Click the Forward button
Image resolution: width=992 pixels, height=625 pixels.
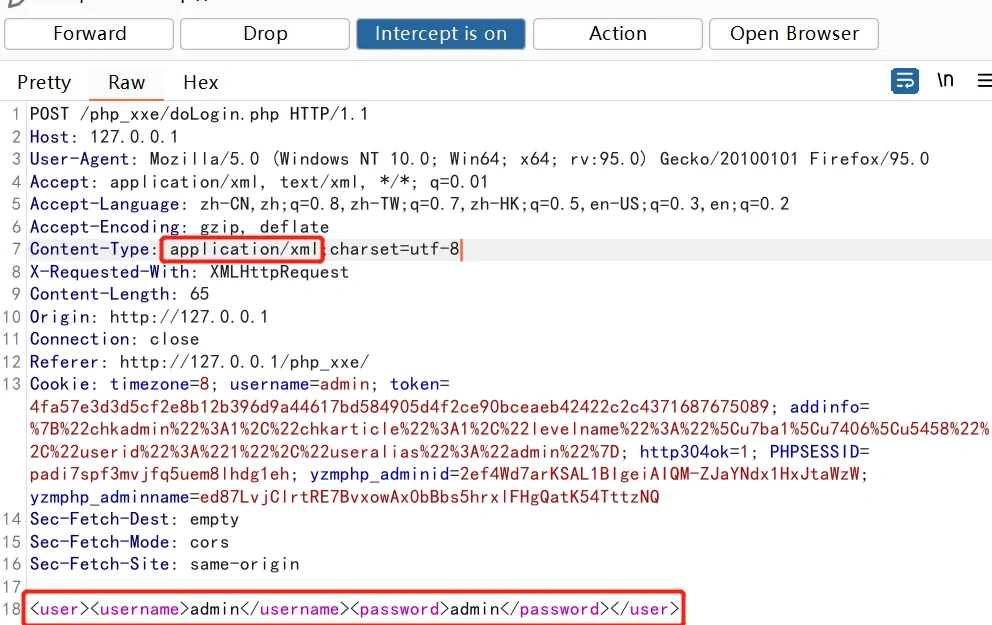(x=89, y=34)
